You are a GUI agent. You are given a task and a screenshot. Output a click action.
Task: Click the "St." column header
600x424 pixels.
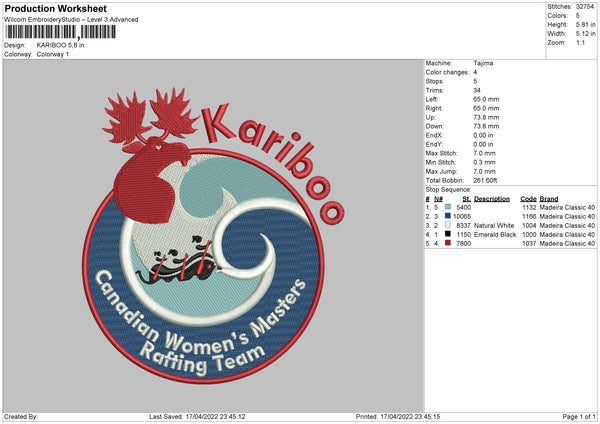[x=466, y=199]
